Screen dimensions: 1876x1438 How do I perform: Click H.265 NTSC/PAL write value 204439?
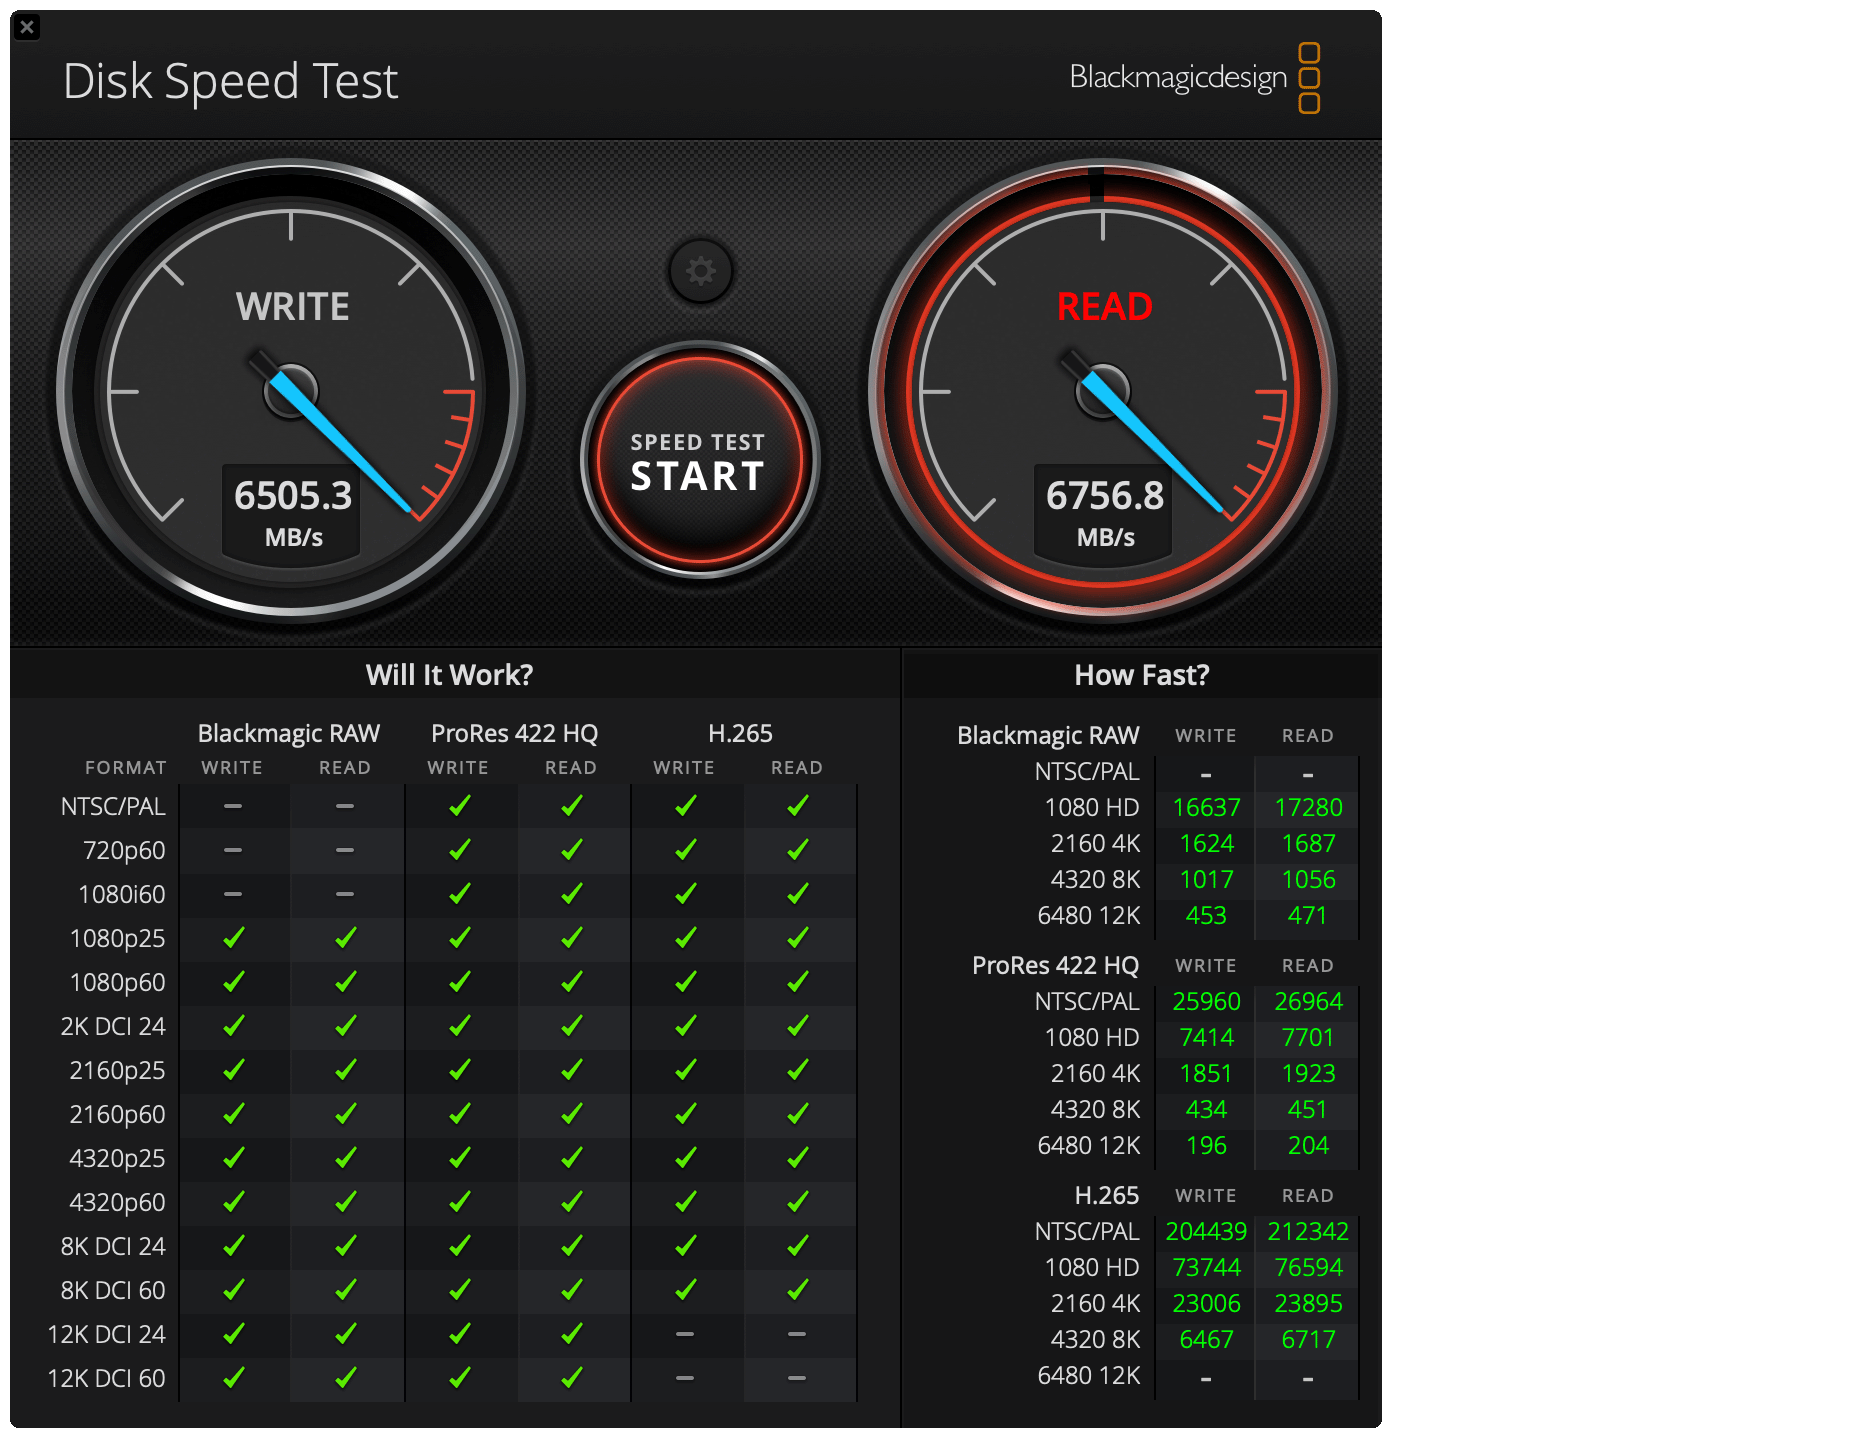click(1206, 1231)
